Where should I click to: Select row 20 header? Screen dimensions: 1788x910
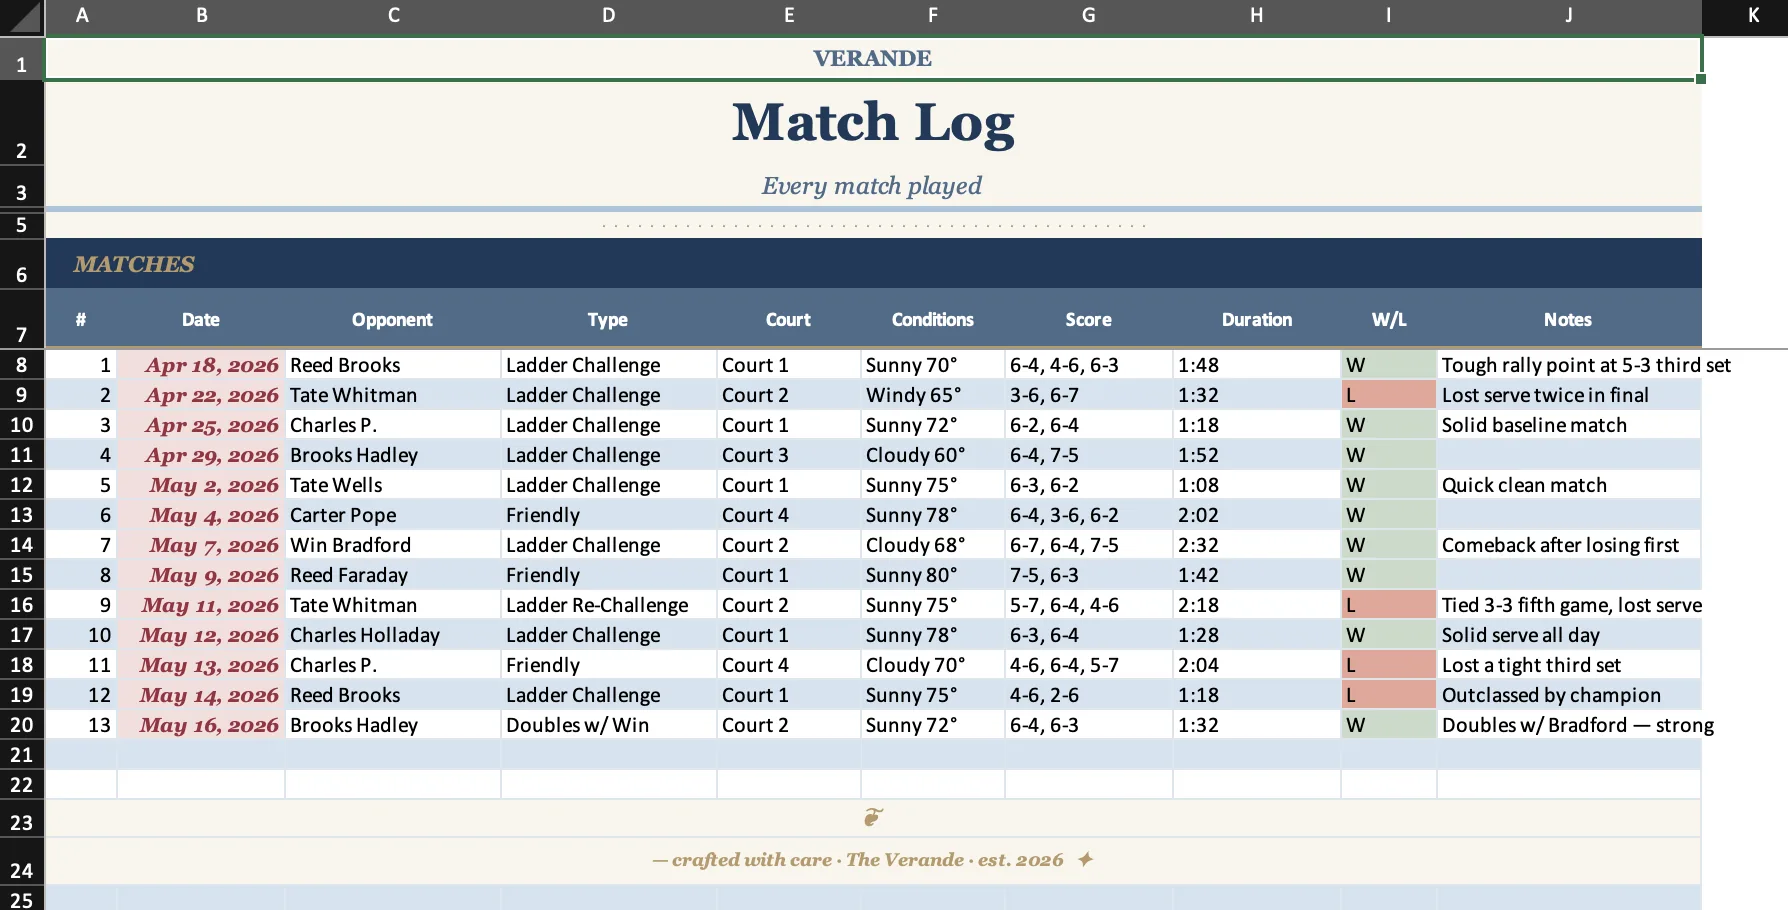pos(22,725)
